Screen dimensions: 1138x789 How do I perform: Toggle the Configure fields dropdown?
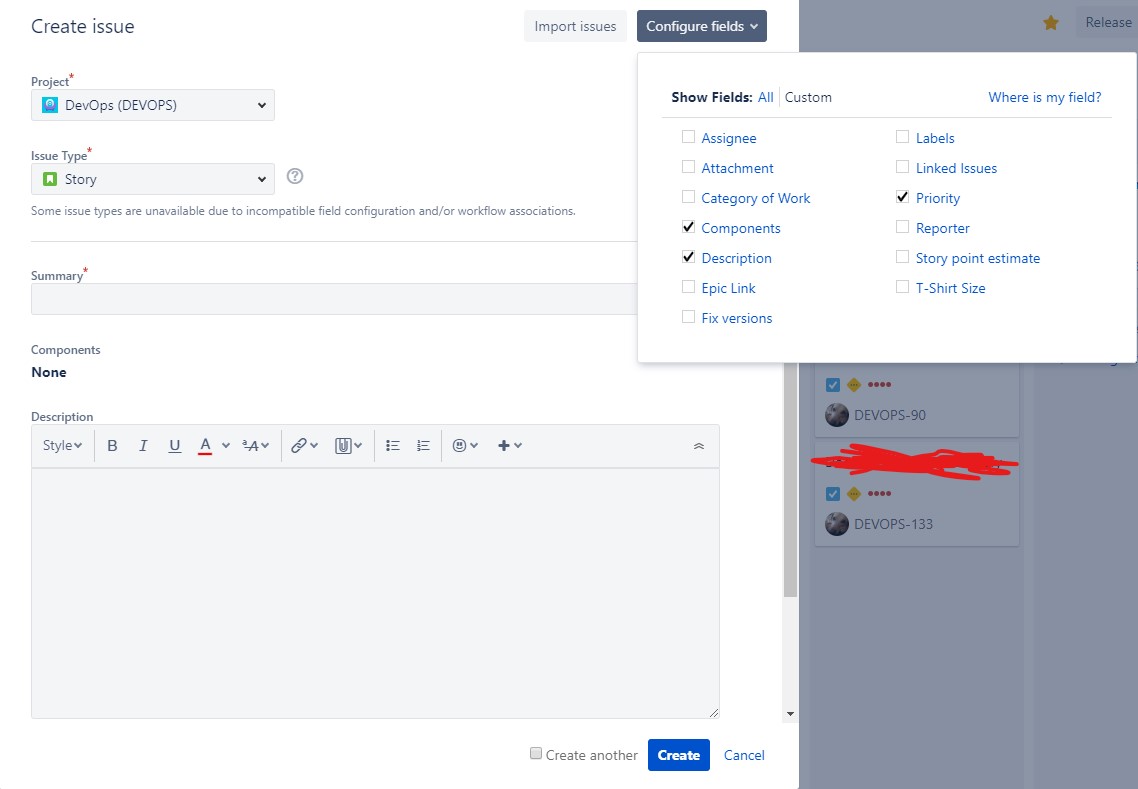pos(702,26)
